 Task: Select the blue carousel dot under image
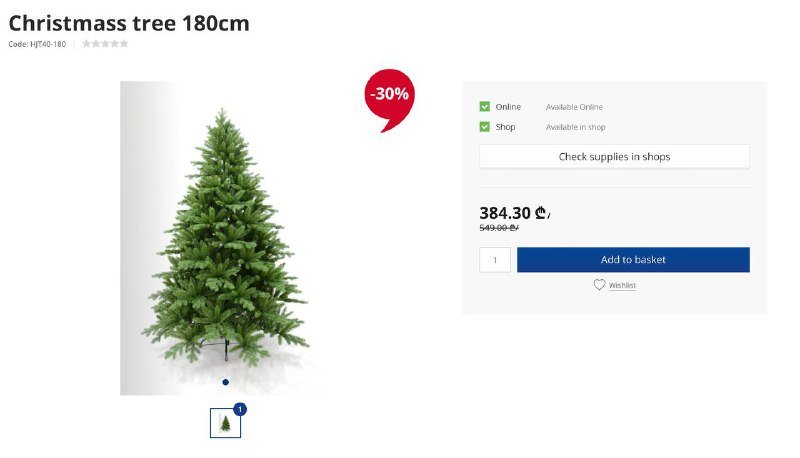pyautogui.click(x=226, y=382)
